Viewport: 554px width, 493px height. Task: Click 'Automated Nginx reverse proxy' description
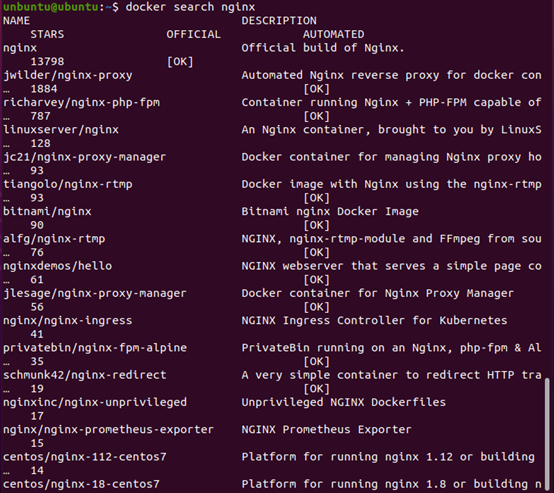pos(341,76)
